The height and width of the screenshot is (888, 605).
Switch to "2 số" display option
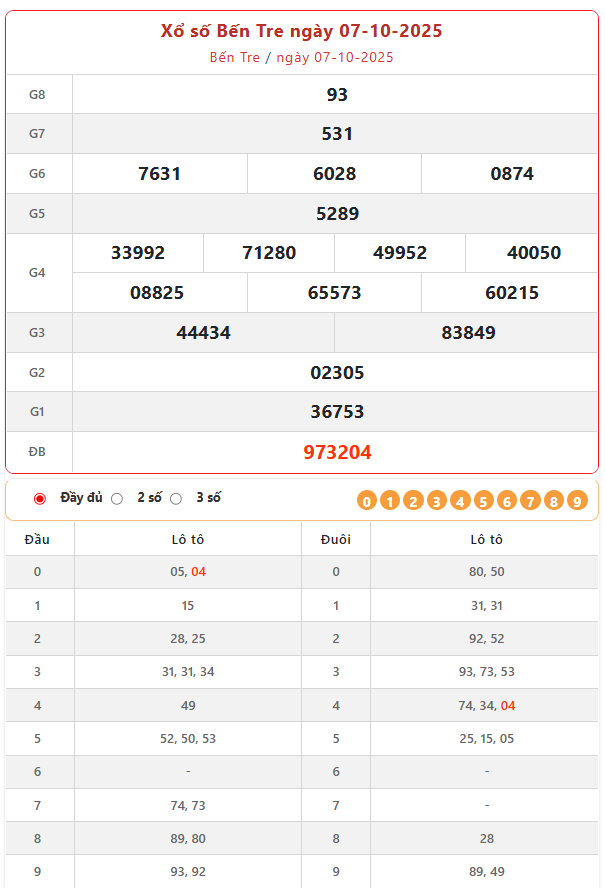117,498
